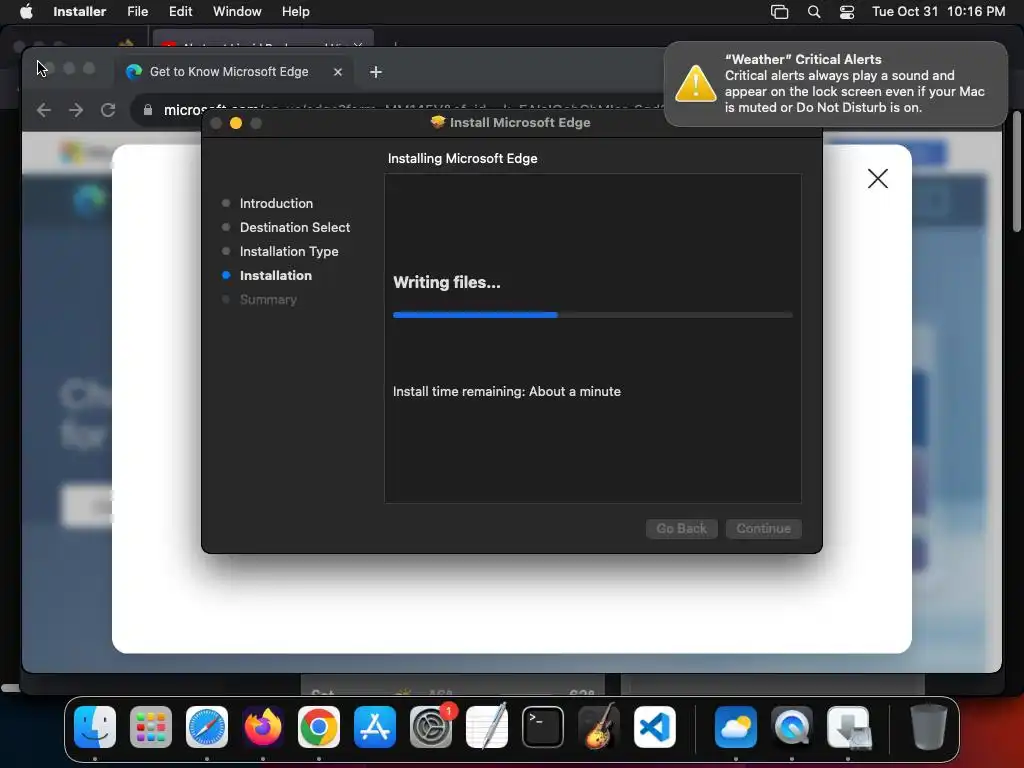Select the Get to Know Microsoft Edge tab
Viewport: 1024px width, 768px height.
coord(229,72)
